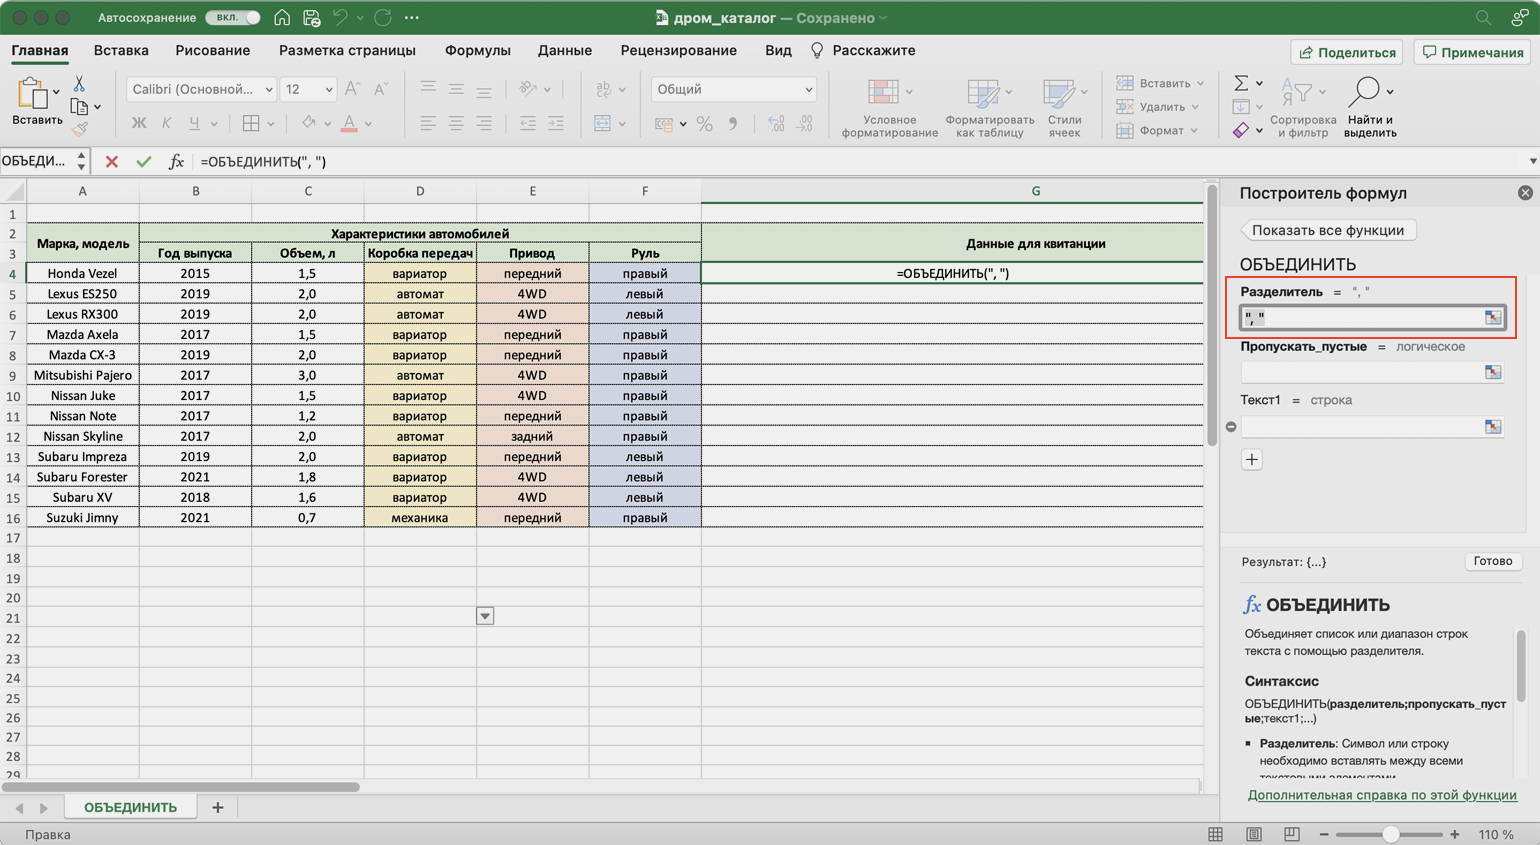Click the percent style icon
The image size is (1540, 845).
[x=704, y=124]
